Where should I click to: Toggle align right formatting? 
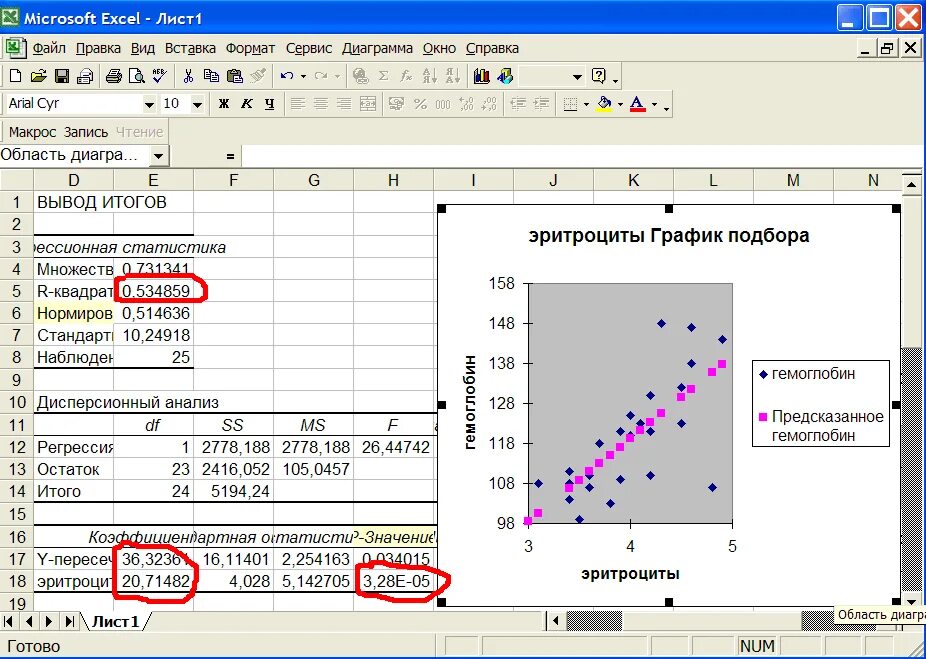coord(344,105)
